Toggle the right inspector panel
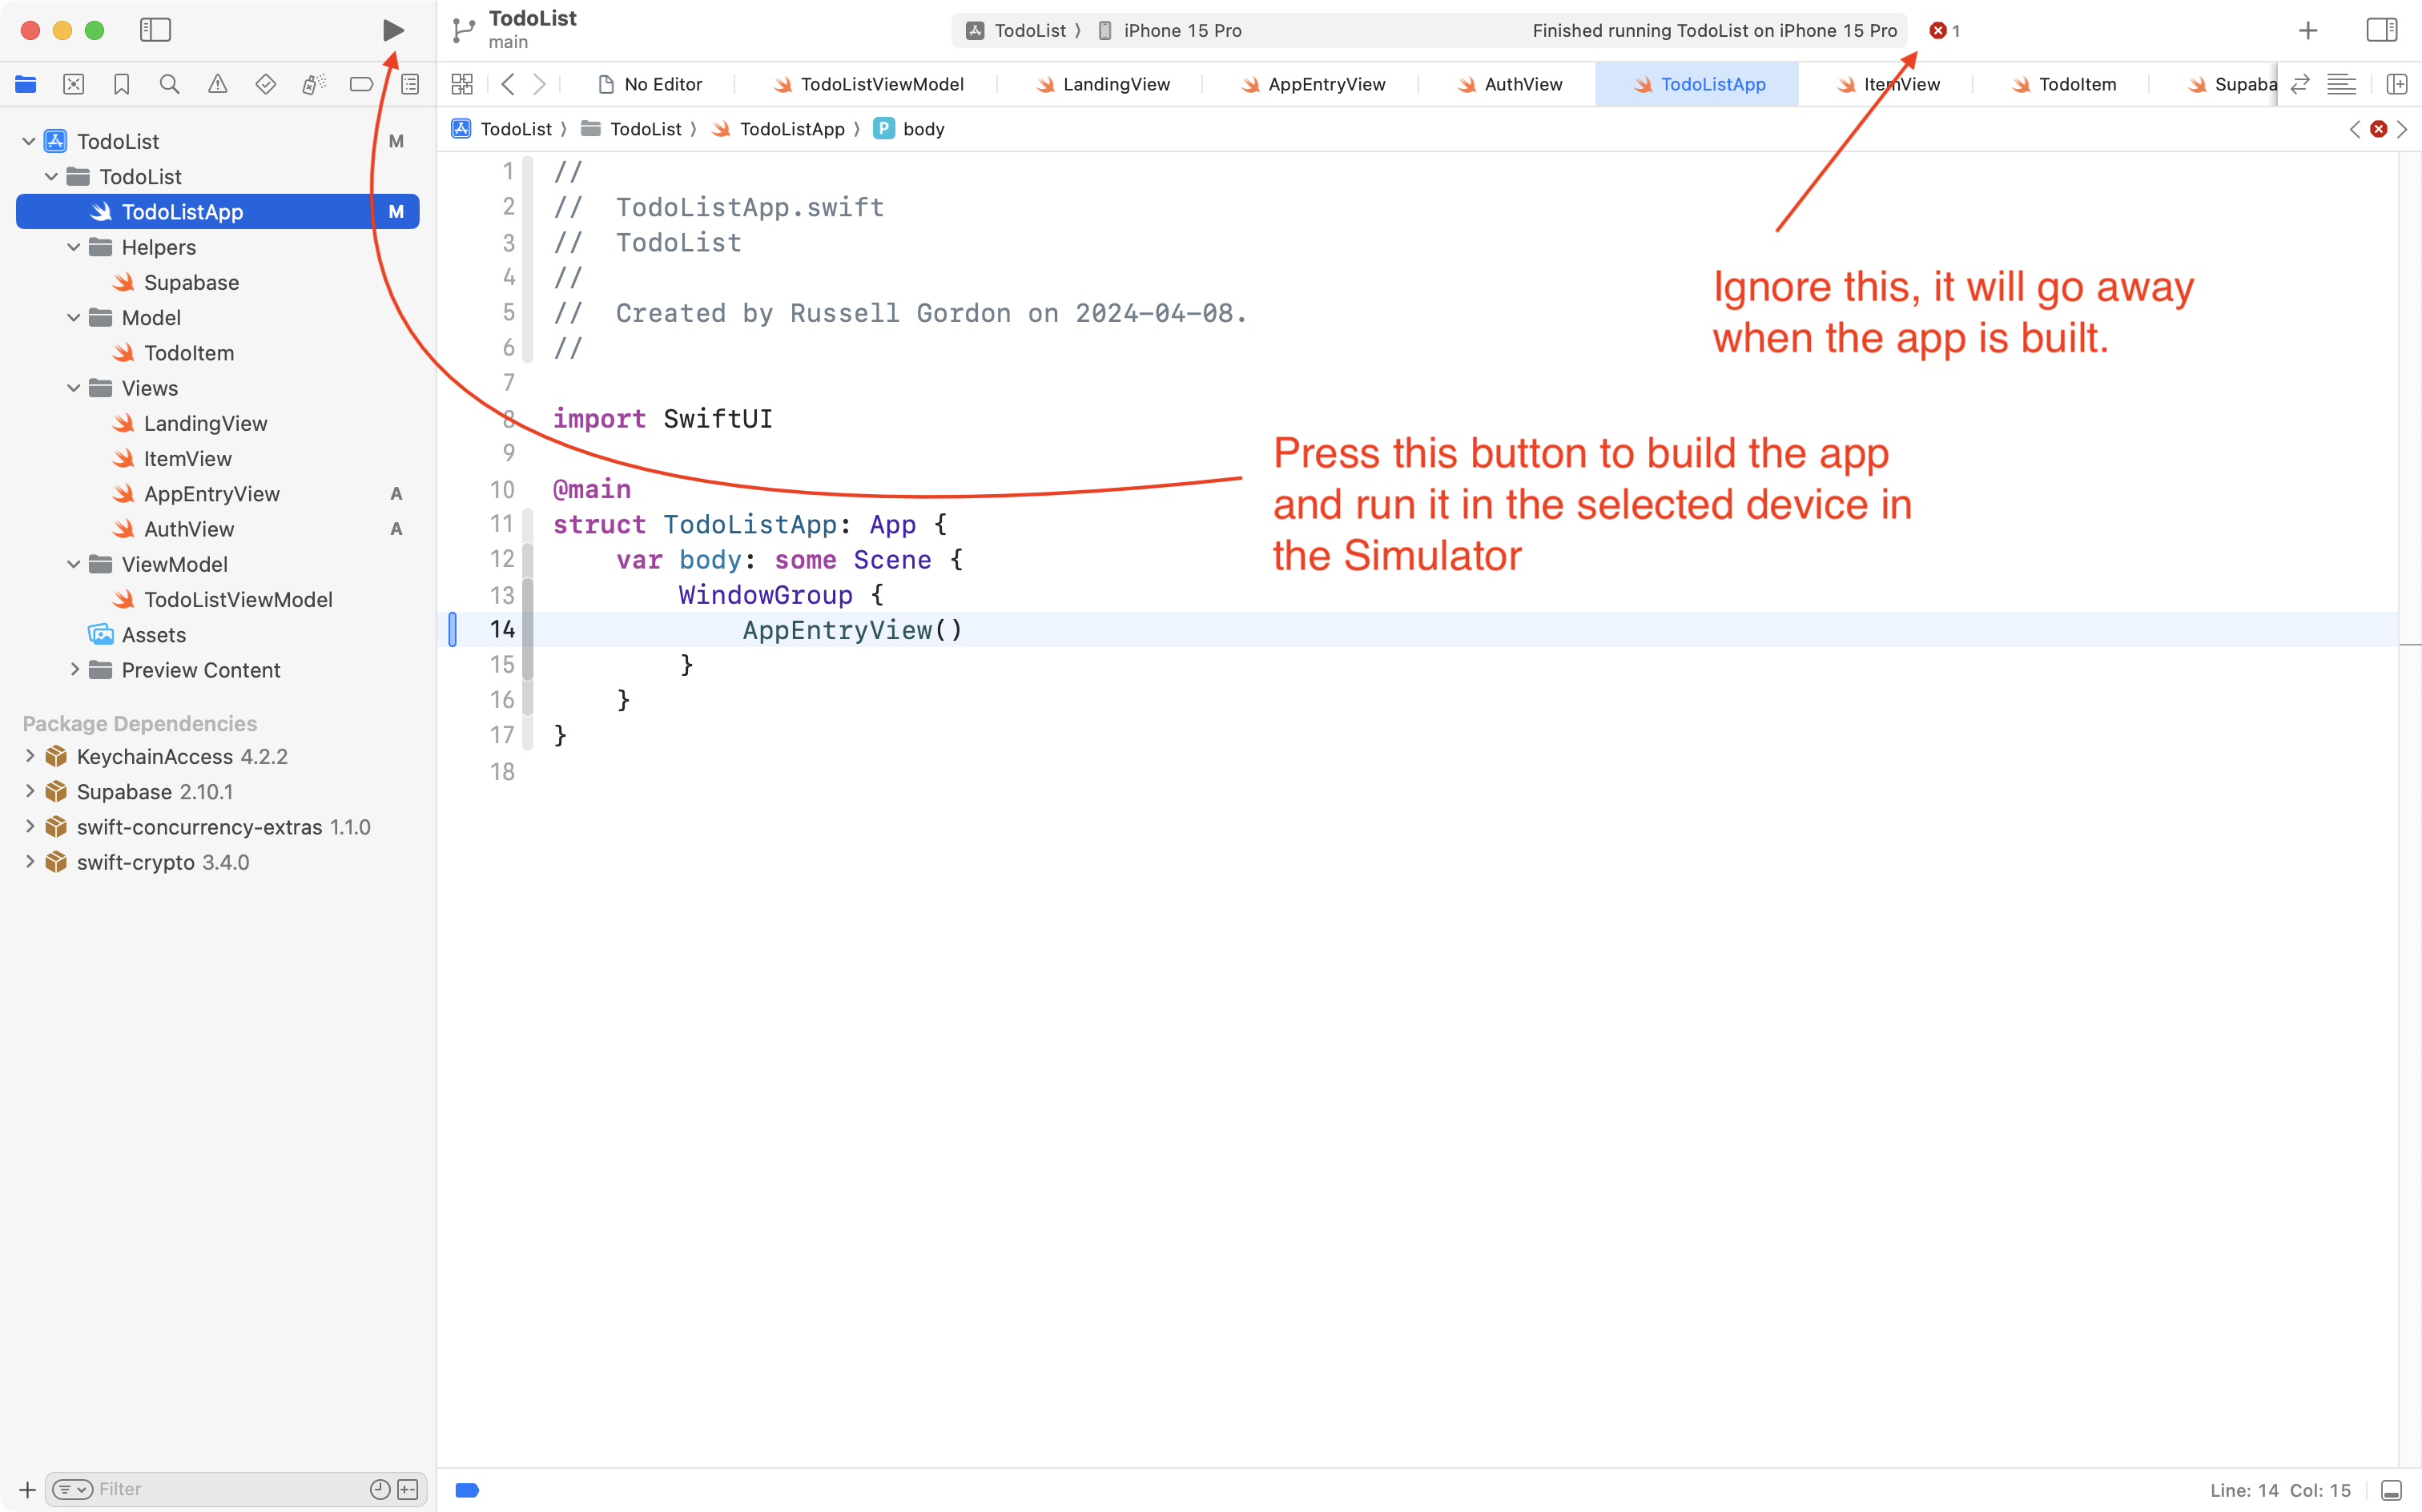Viewport: 2422px width, 1512px height. (x=2382, y=30)
